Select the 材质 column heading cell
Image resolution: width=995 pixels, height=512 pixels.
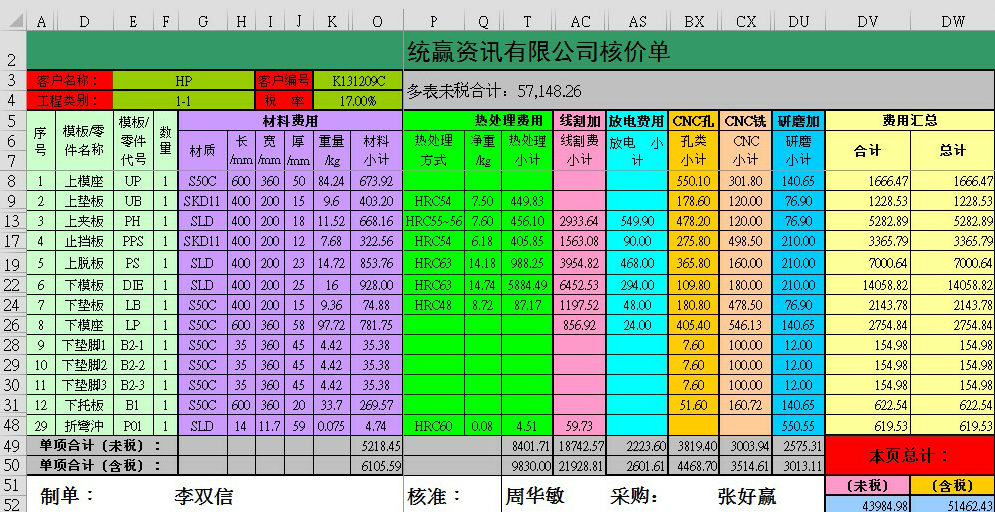pyautogui.click(x=203, y=150)
